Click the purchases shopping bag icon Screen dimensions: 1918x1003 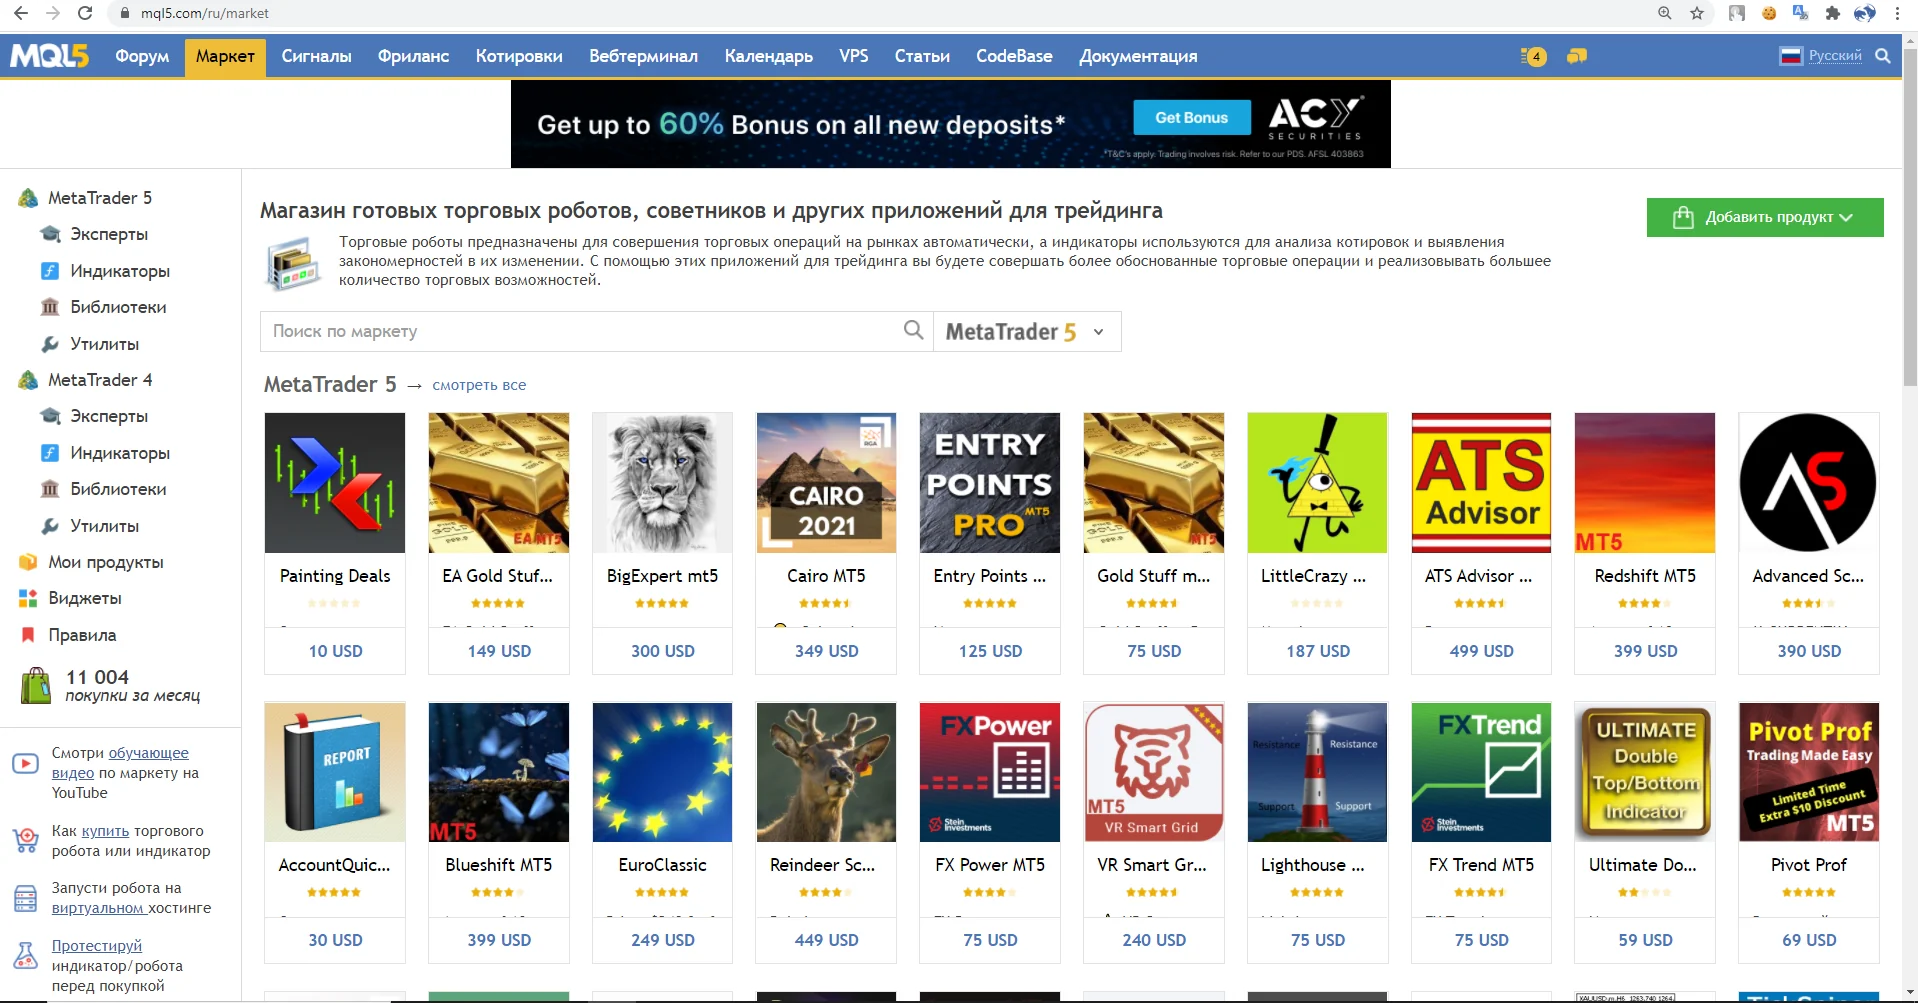point(36,686)
